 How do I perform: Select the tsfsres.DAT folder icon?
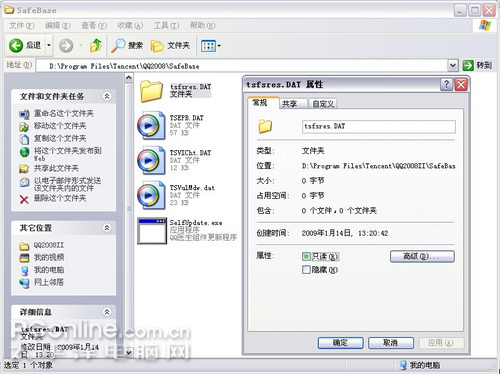tap(151, 91)
